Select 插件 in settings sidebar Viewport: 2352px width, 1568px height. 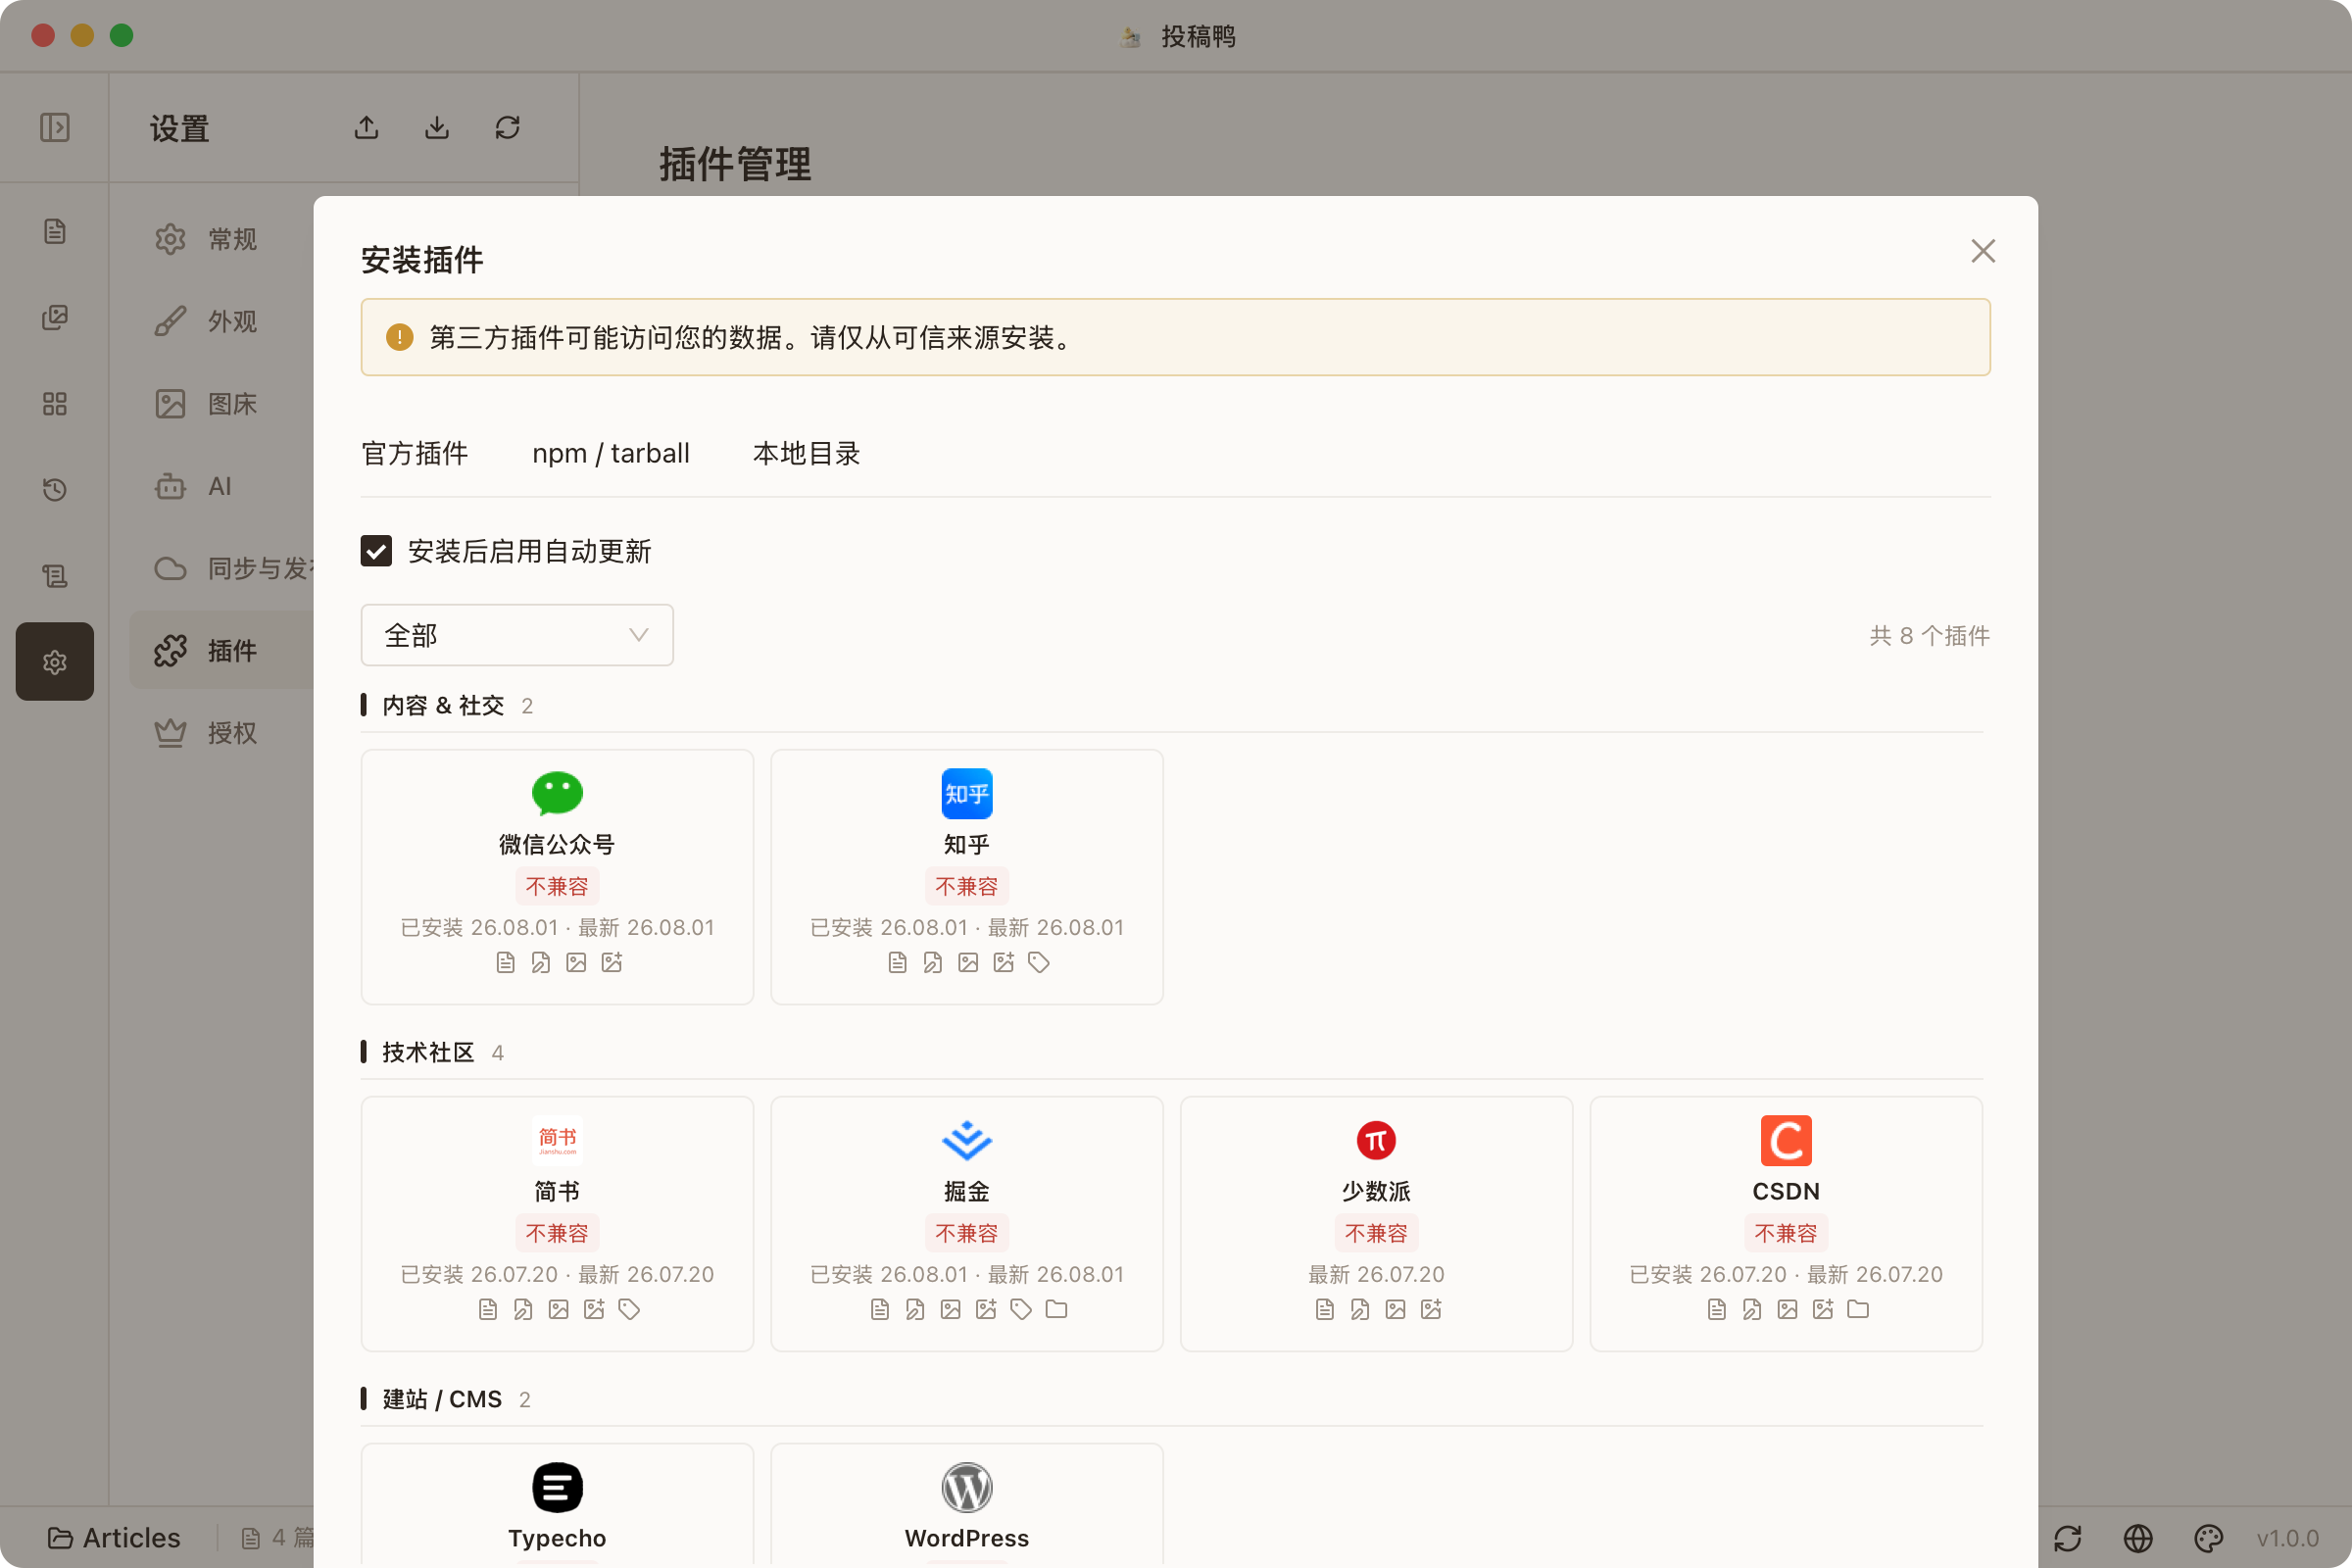click(x=222, y=651)
